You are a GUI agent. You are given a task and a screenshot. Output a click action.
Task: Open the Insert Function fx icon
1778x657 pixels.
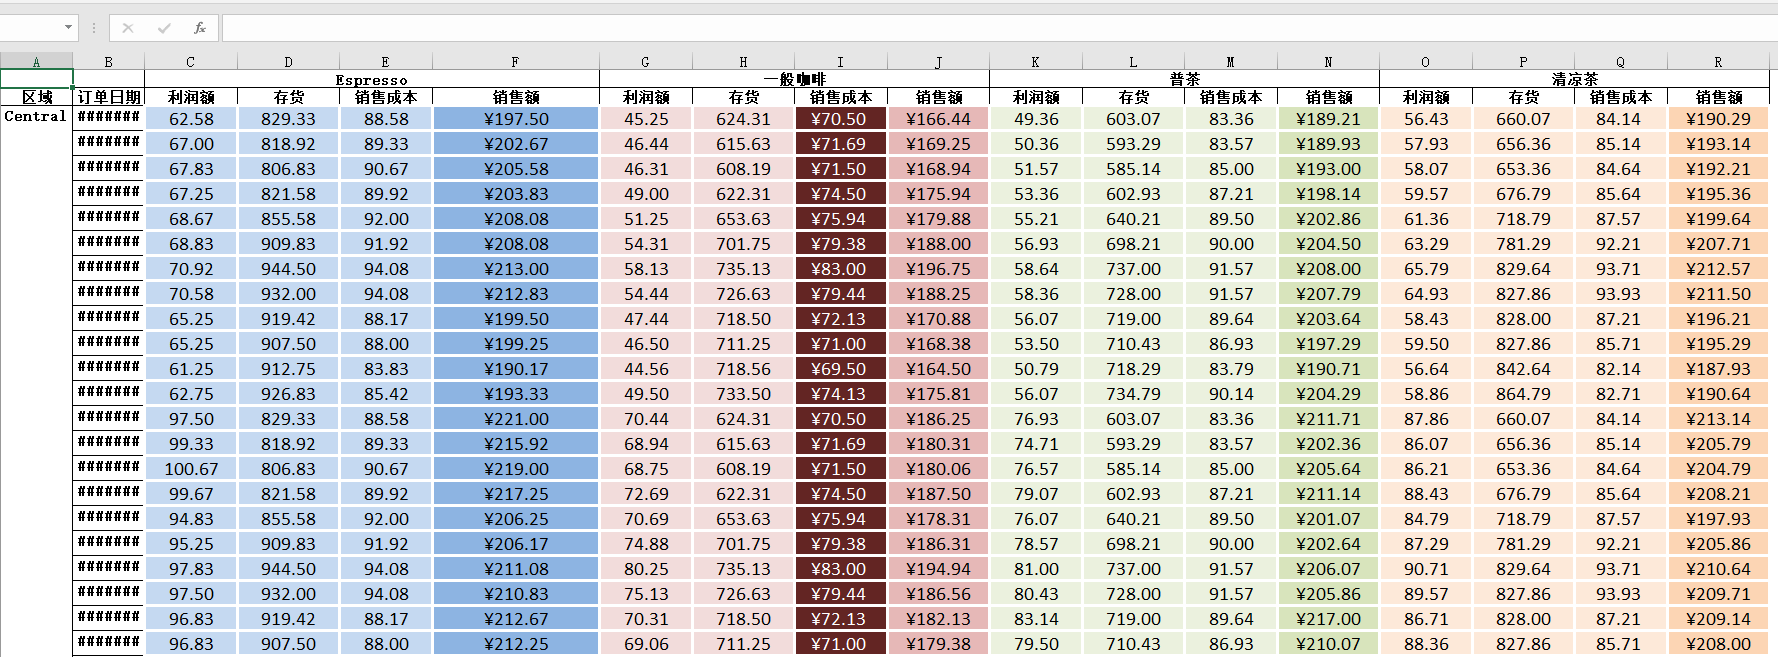click(200, 28)
